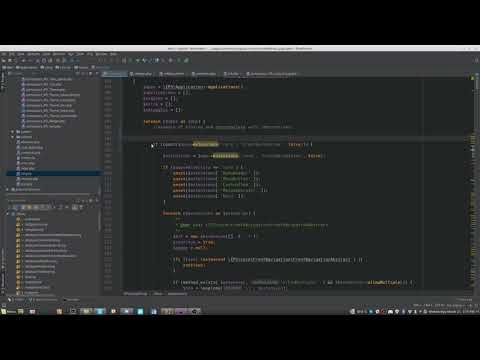The height and width of the screenshot is (360, 480).
Task: Open the Code menu
Action: [x=46, y=54]
